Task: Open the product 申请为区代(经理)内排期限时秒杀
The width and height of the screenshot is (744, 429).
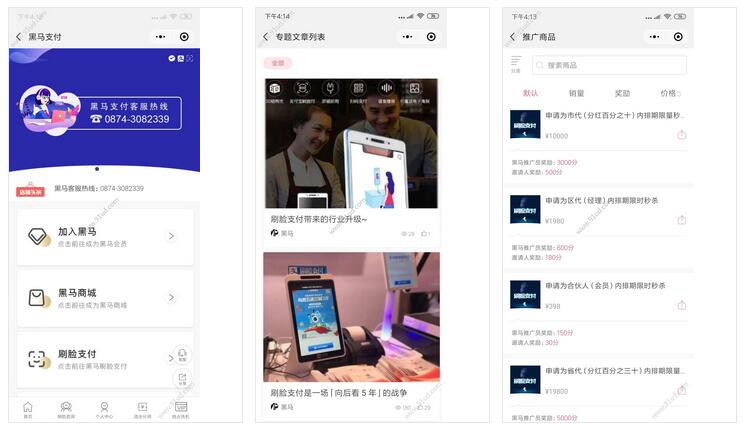Action: tap(602, 200)
